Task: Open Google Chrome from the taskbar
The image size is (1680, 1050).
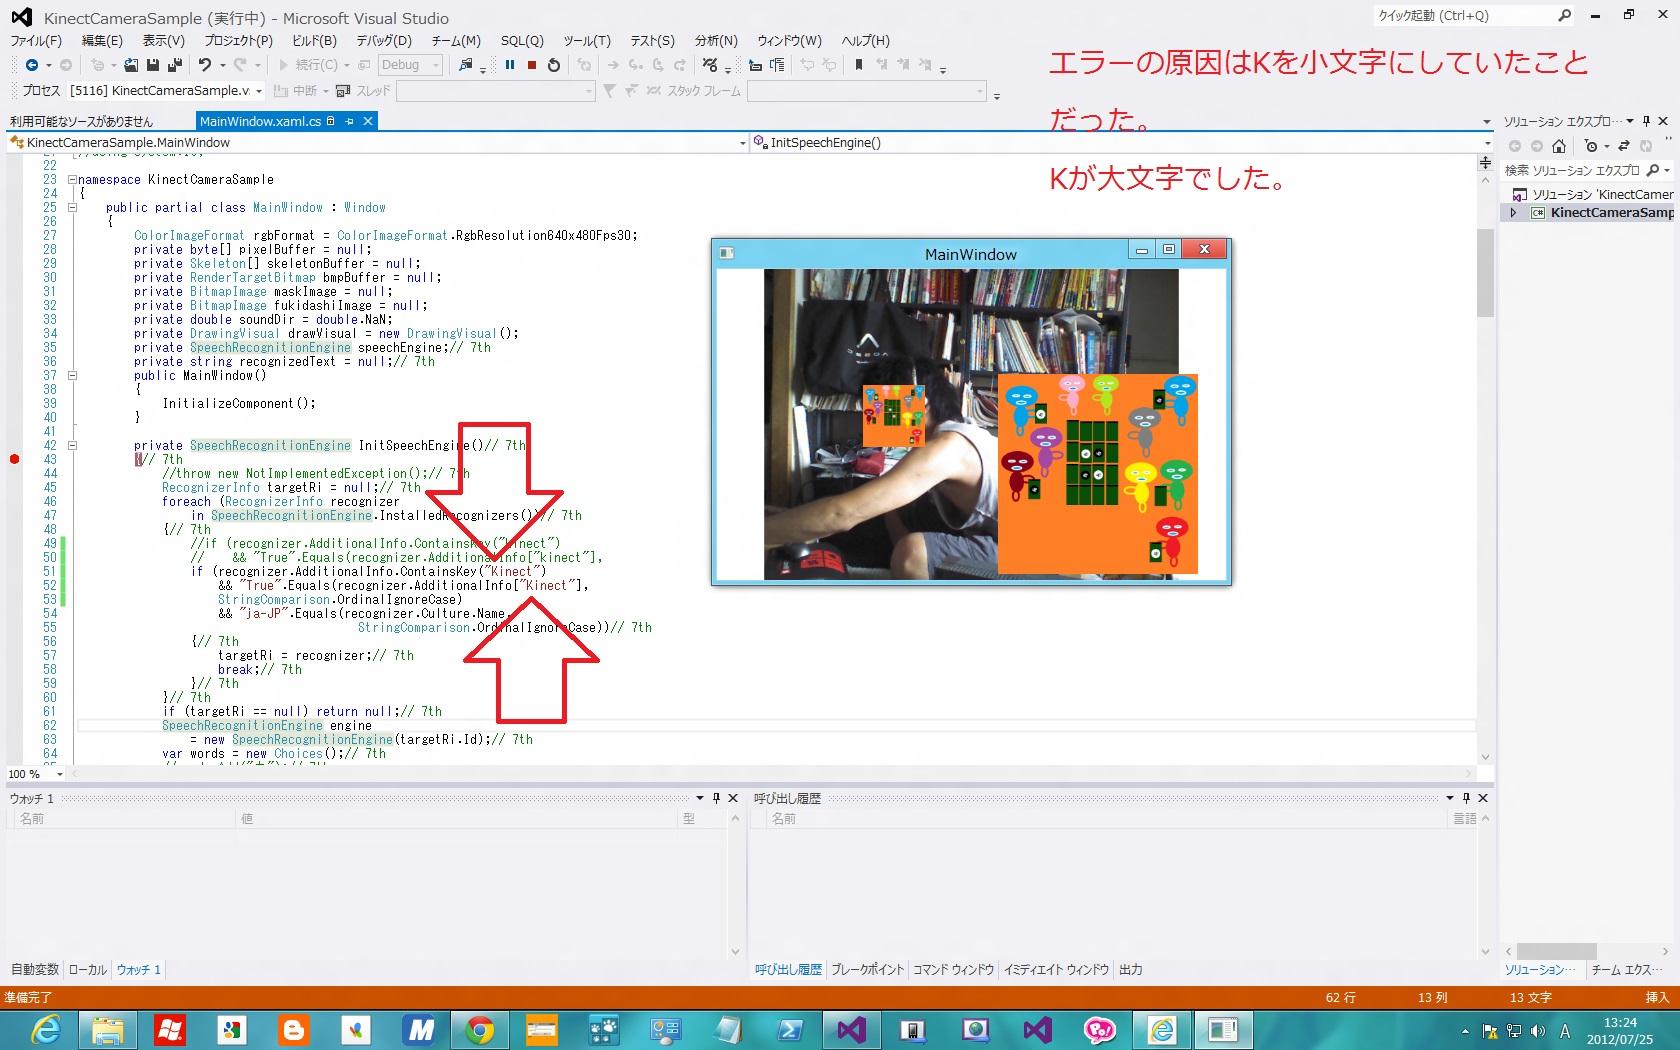Action: coord(479,1029)
